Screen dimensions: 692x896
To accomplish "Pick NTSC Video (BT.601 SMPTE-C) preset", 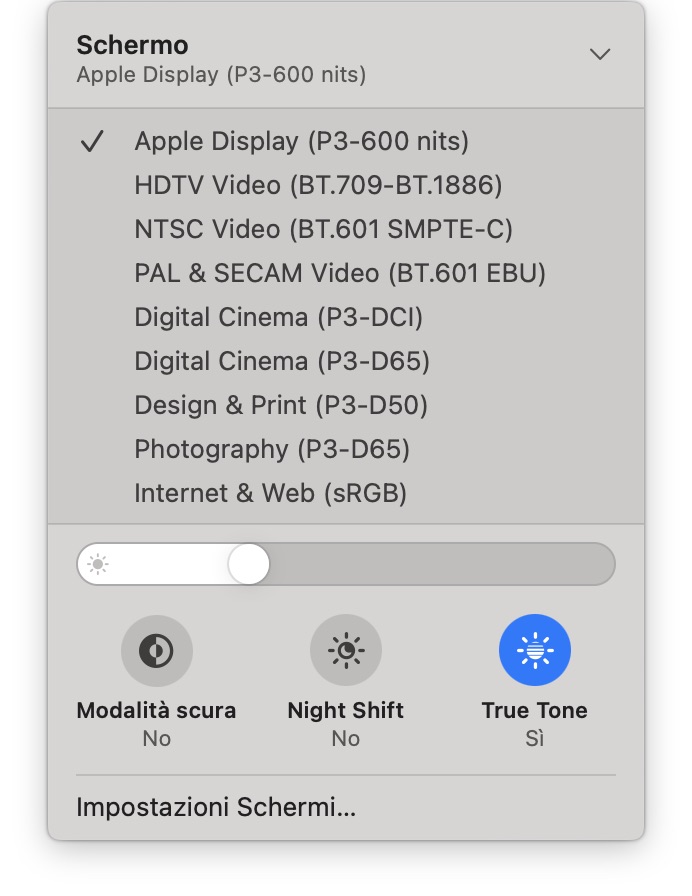I will pos(323,229).
